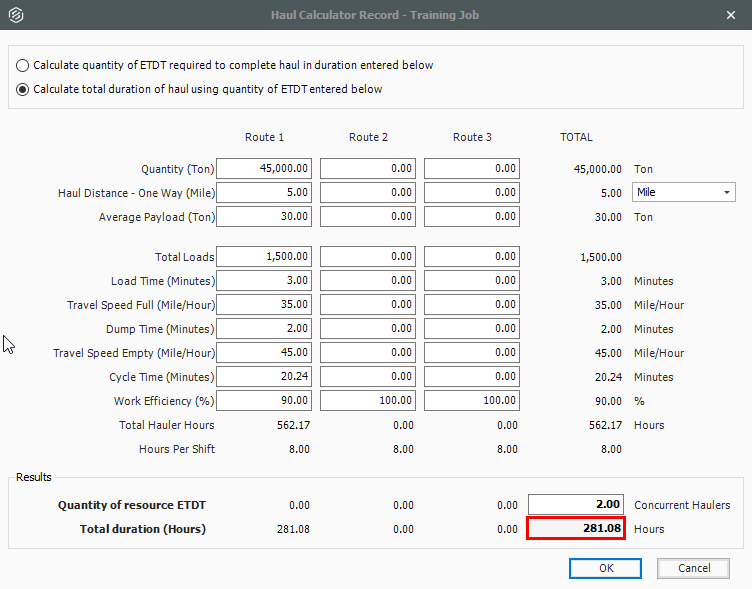The height and width of the screenshot is (589, 752).
Task: Cancel the haul calculator dialog
Action: 693,568
